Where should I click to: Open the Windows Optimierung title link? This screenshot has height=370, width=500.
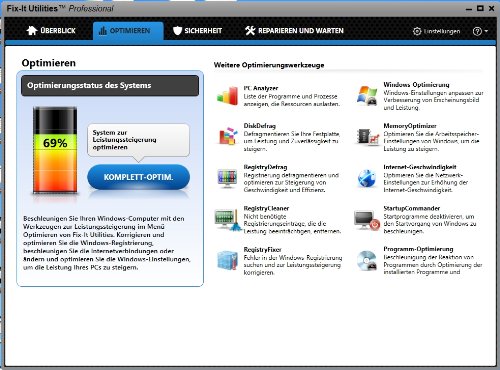416,85
